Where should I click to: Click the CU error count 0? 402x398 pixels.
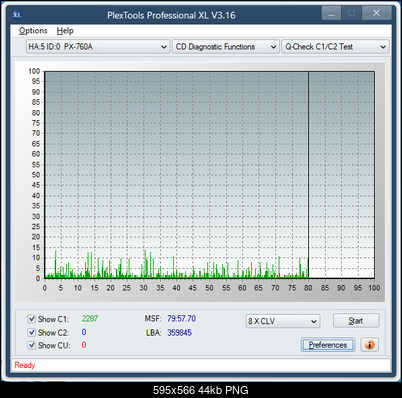click(x=84, y=345)
